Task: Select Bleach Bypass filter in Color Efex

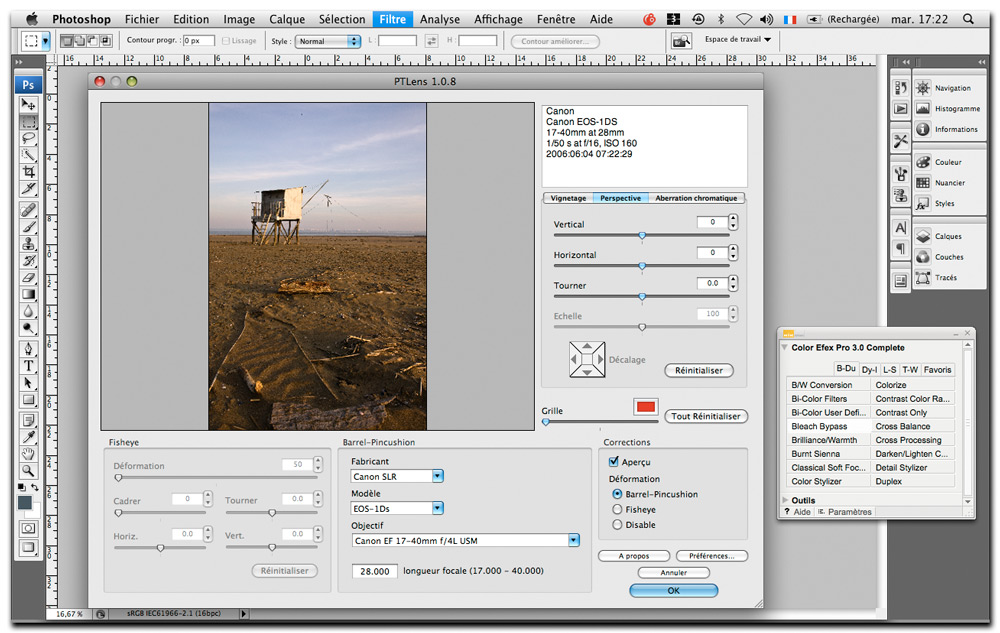Action: tap(828, 426)
